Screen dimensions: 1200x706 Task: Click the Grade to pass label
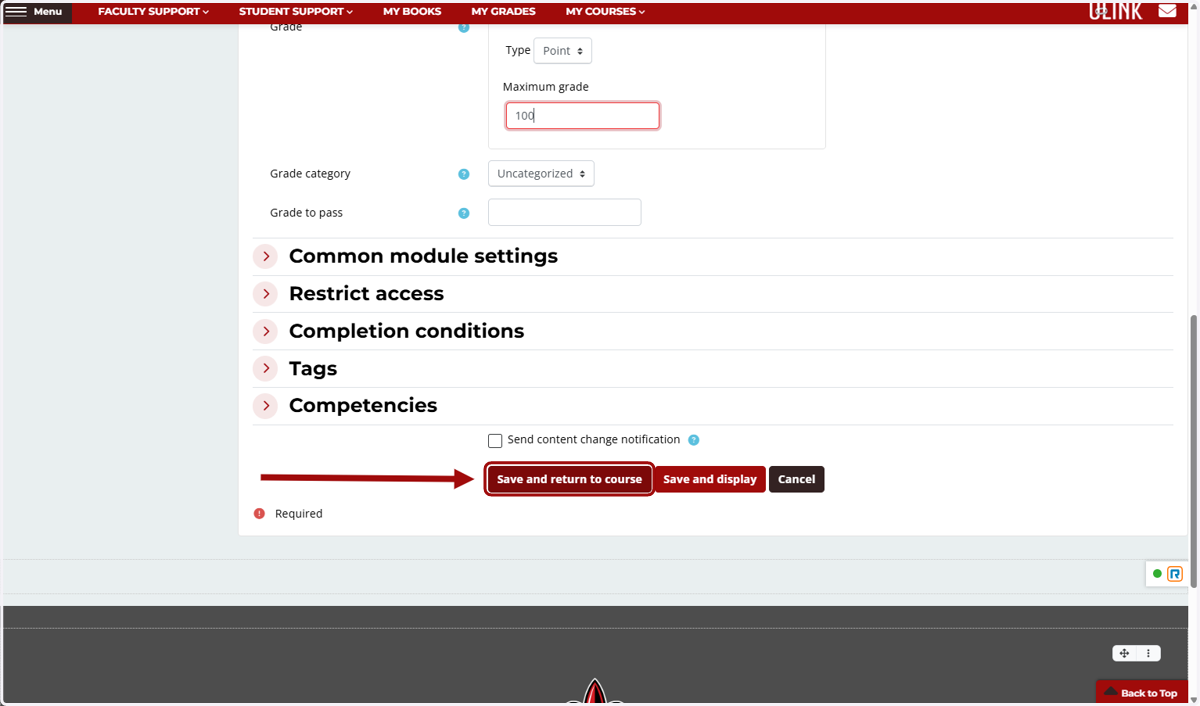[x=306, y=213]
